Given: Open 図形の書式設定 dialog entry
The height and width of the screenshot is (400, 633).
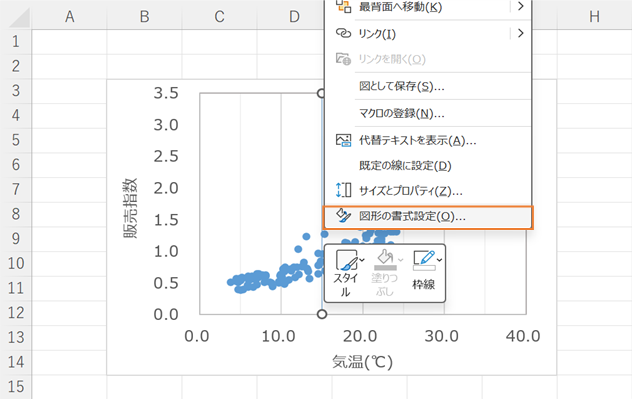Looking at the screenshot, I should (x=412, y=215).
